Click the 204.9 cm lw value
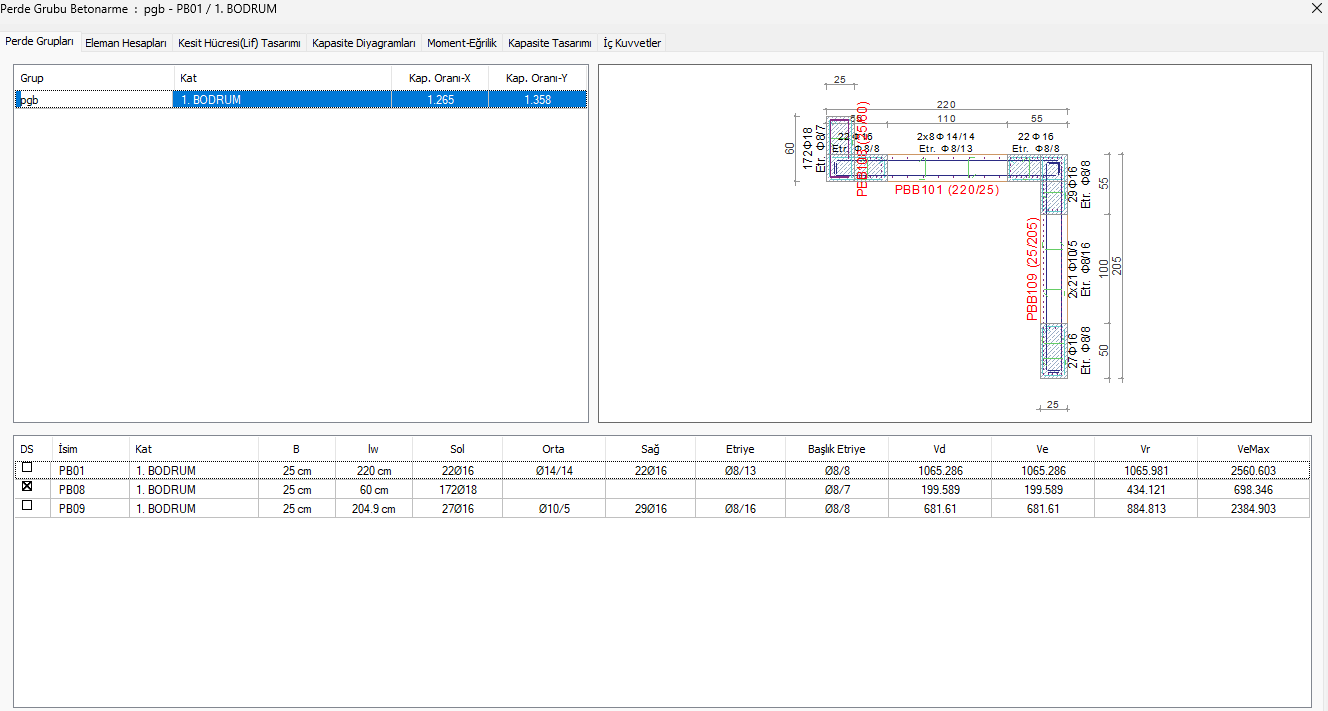The width and height of the screenshot is (1328, 711). (373, 509)
